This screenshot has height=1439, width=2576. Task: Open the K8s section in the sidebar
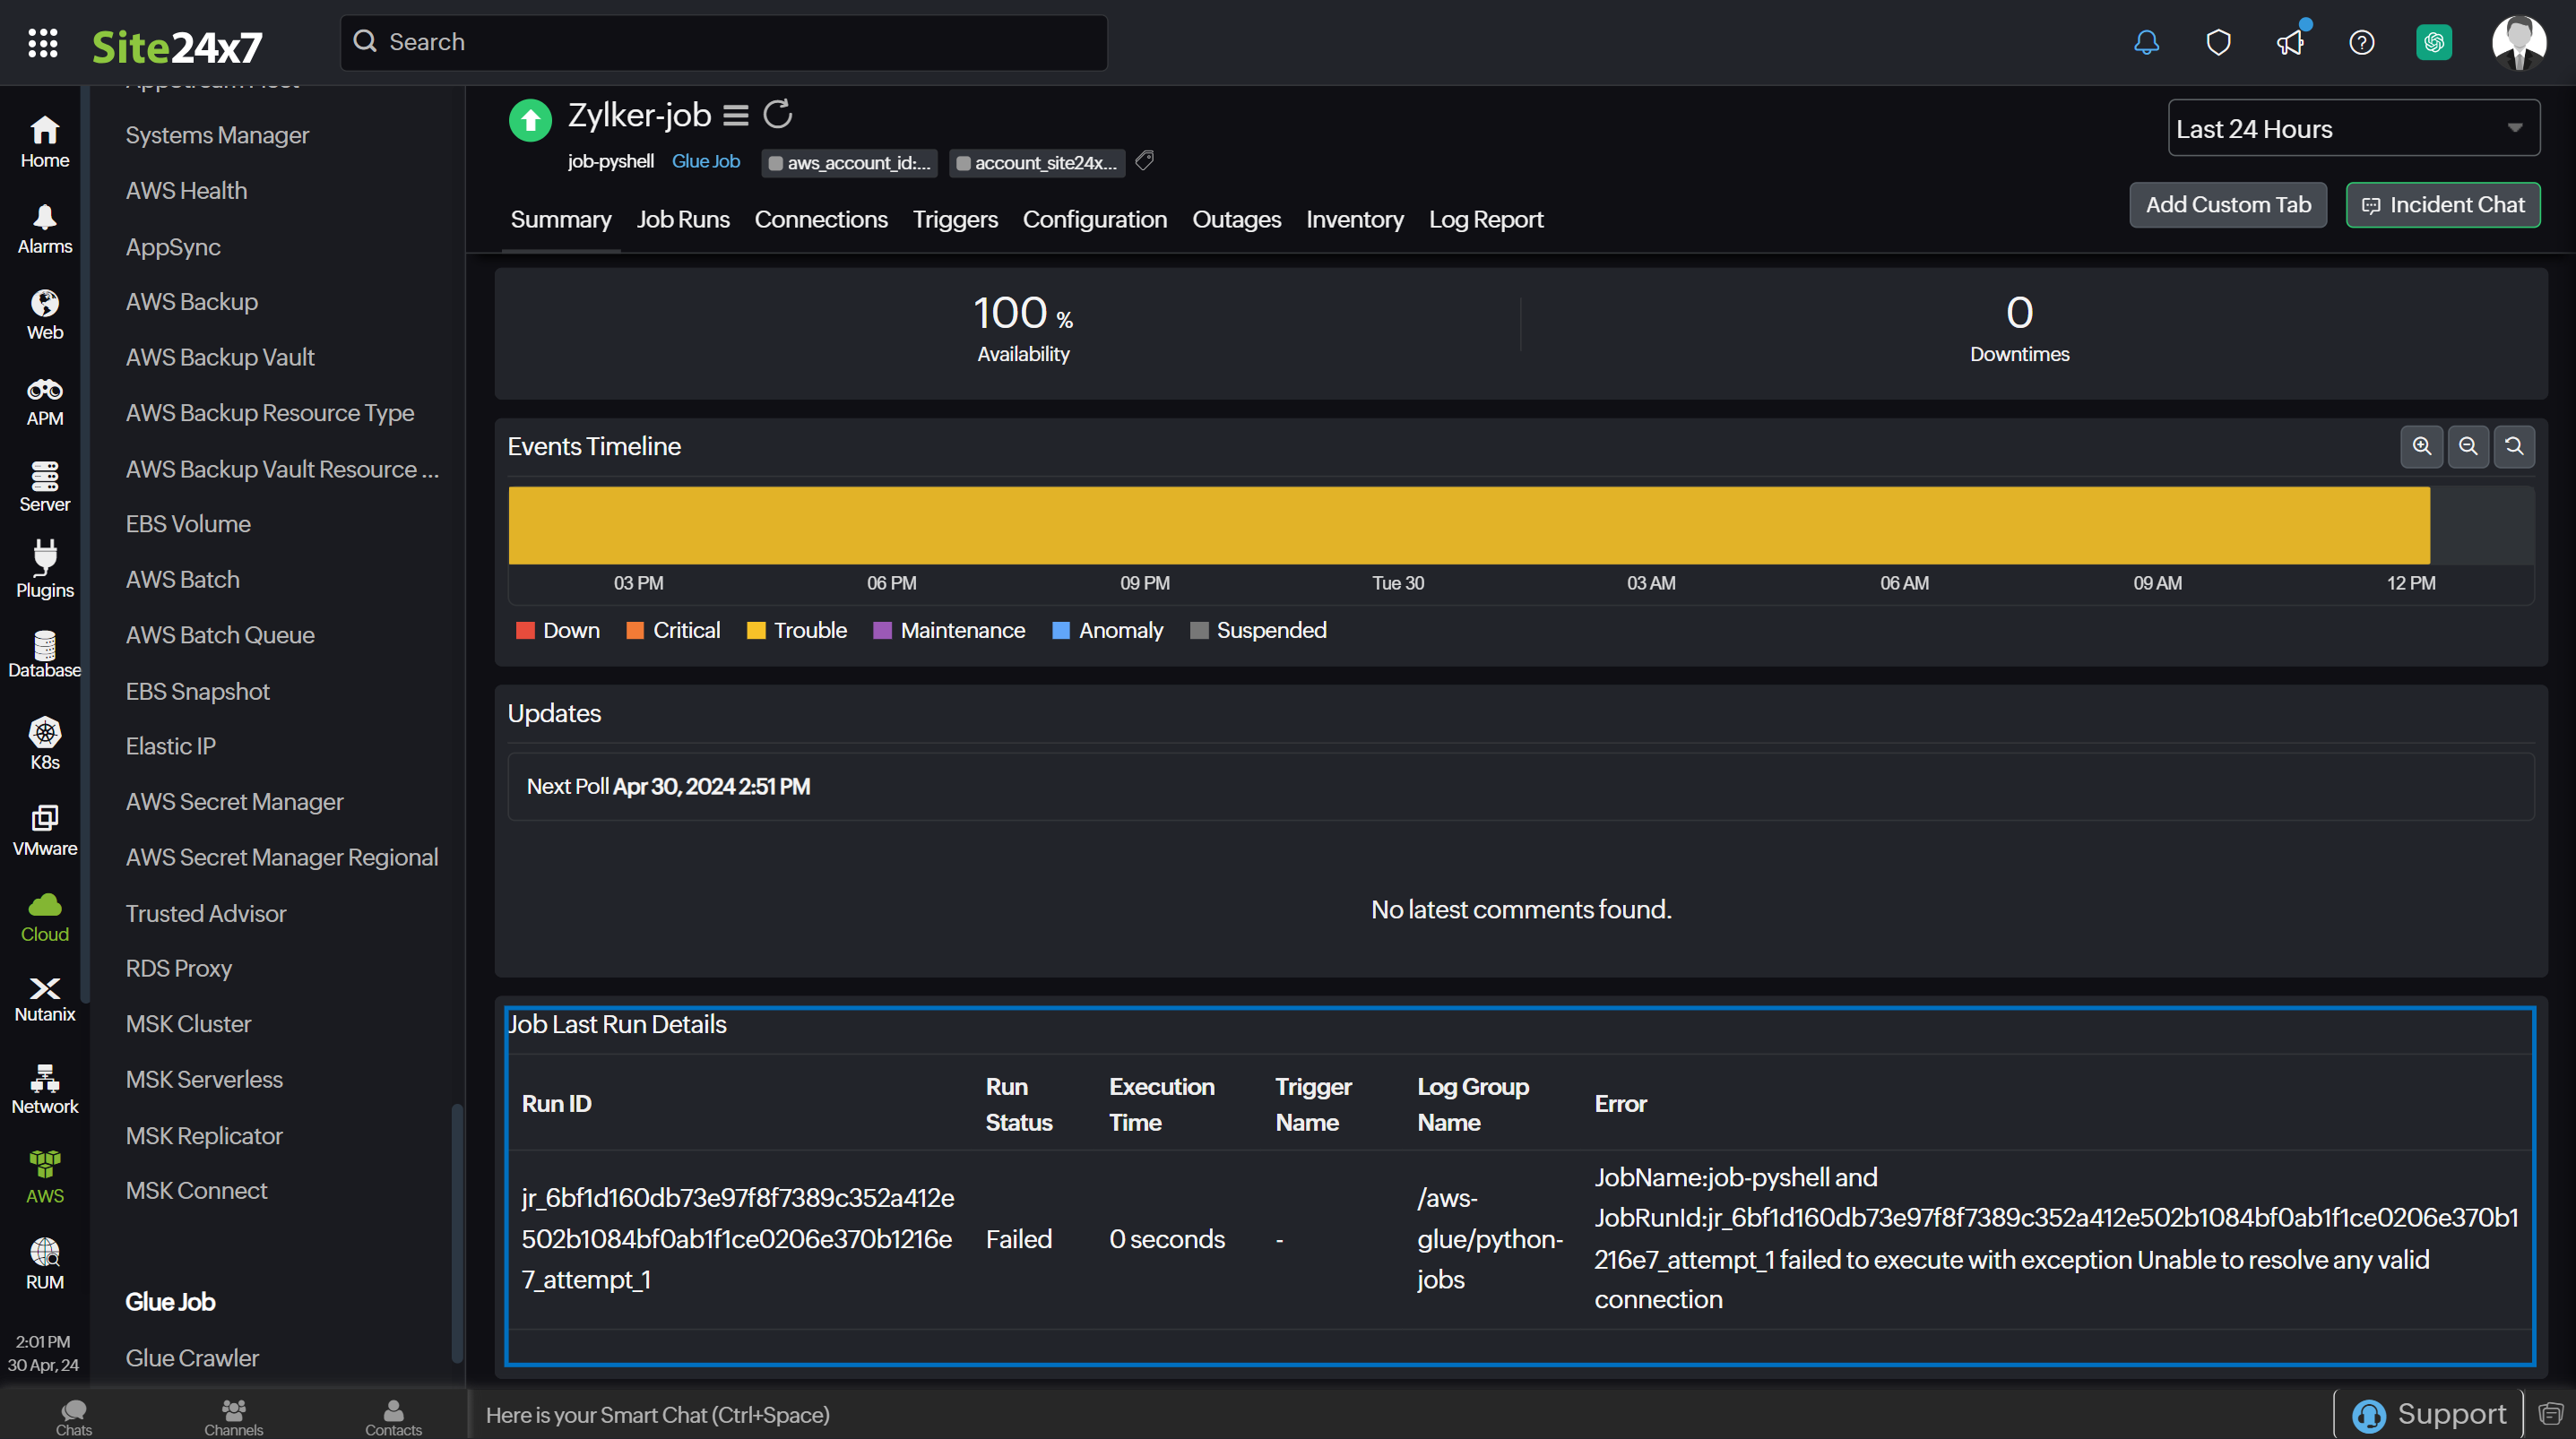coord(45,743)
